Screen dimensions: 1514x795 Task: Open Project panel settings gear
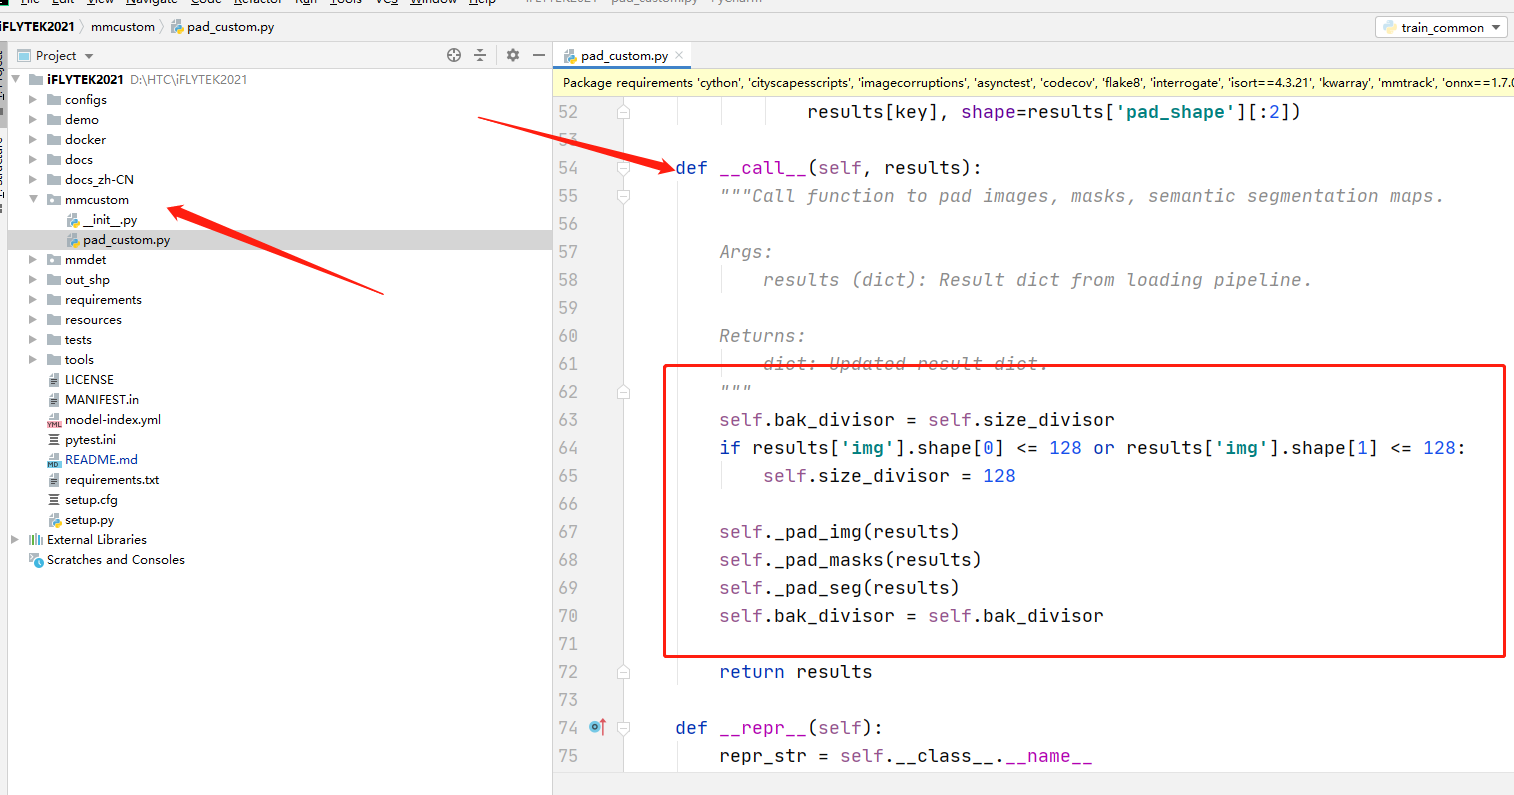[x=513, y=55]
